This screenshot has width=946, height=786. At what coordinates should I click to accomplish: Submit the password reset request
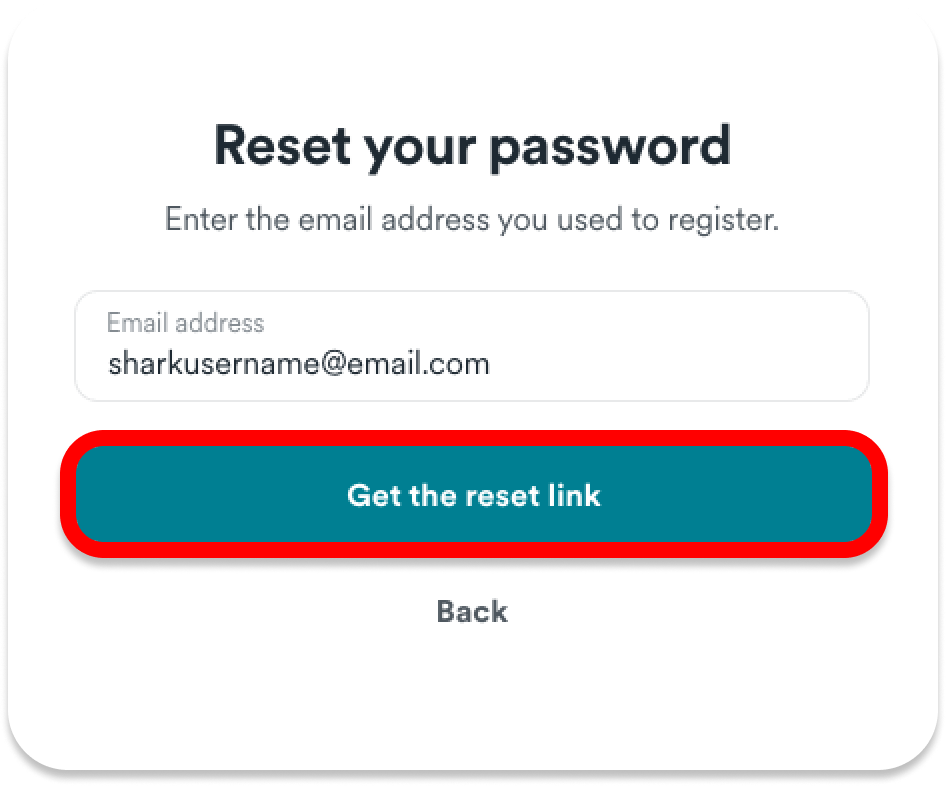click(x=473, y=495)
